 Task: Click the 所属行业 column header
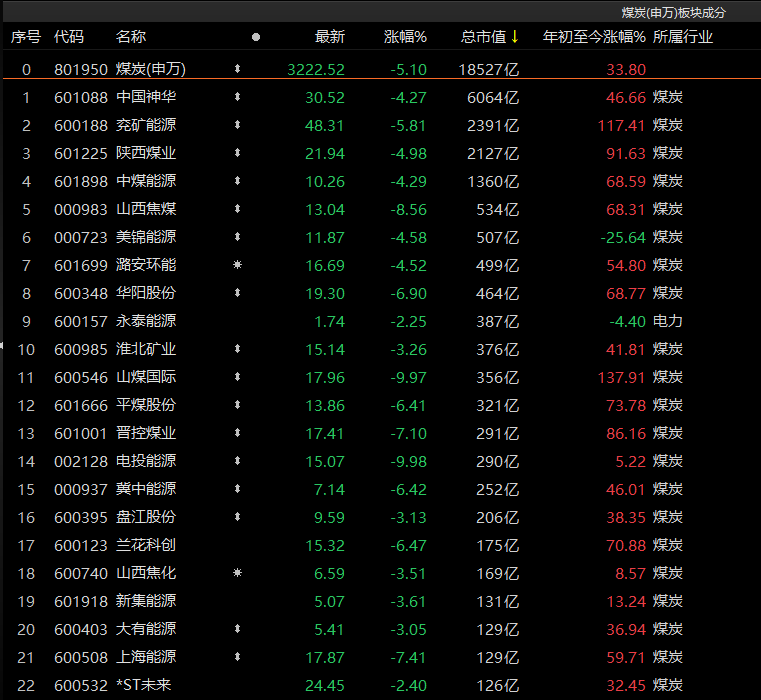point(683,37)
